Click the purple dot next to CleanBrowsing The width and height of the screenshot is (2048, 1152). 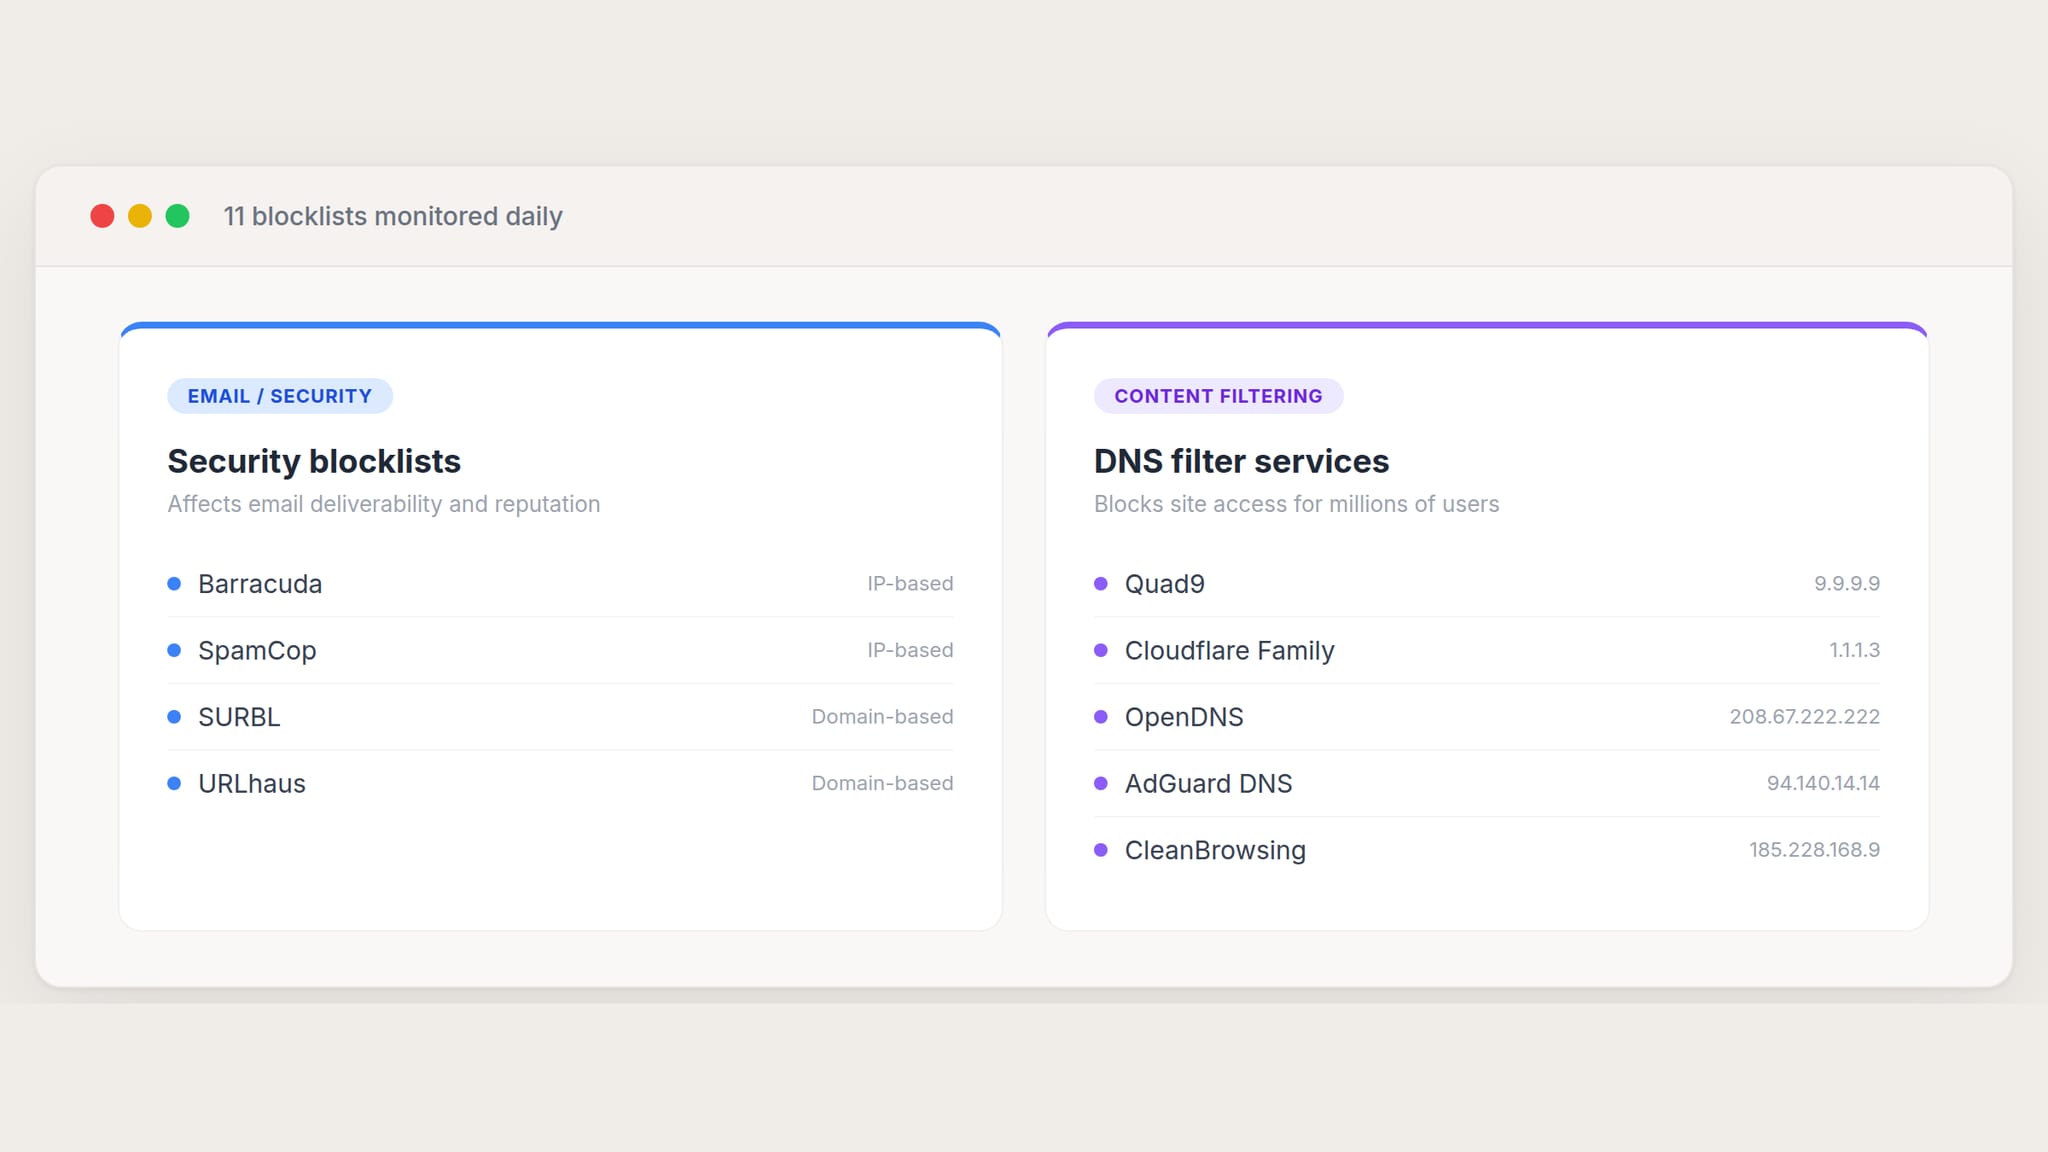click(1101, 850)
